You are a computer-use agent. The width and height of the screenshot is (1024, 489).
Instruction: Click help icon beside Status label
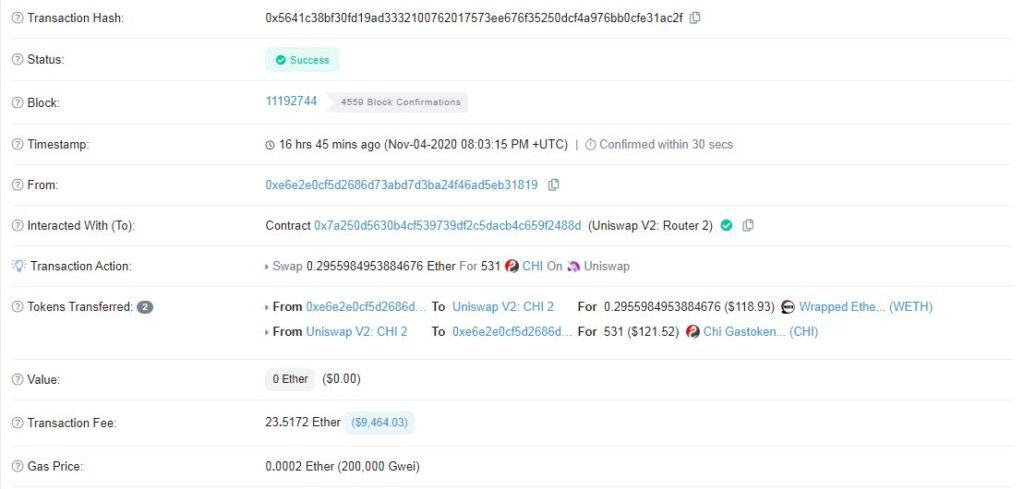tap(18, 59)
